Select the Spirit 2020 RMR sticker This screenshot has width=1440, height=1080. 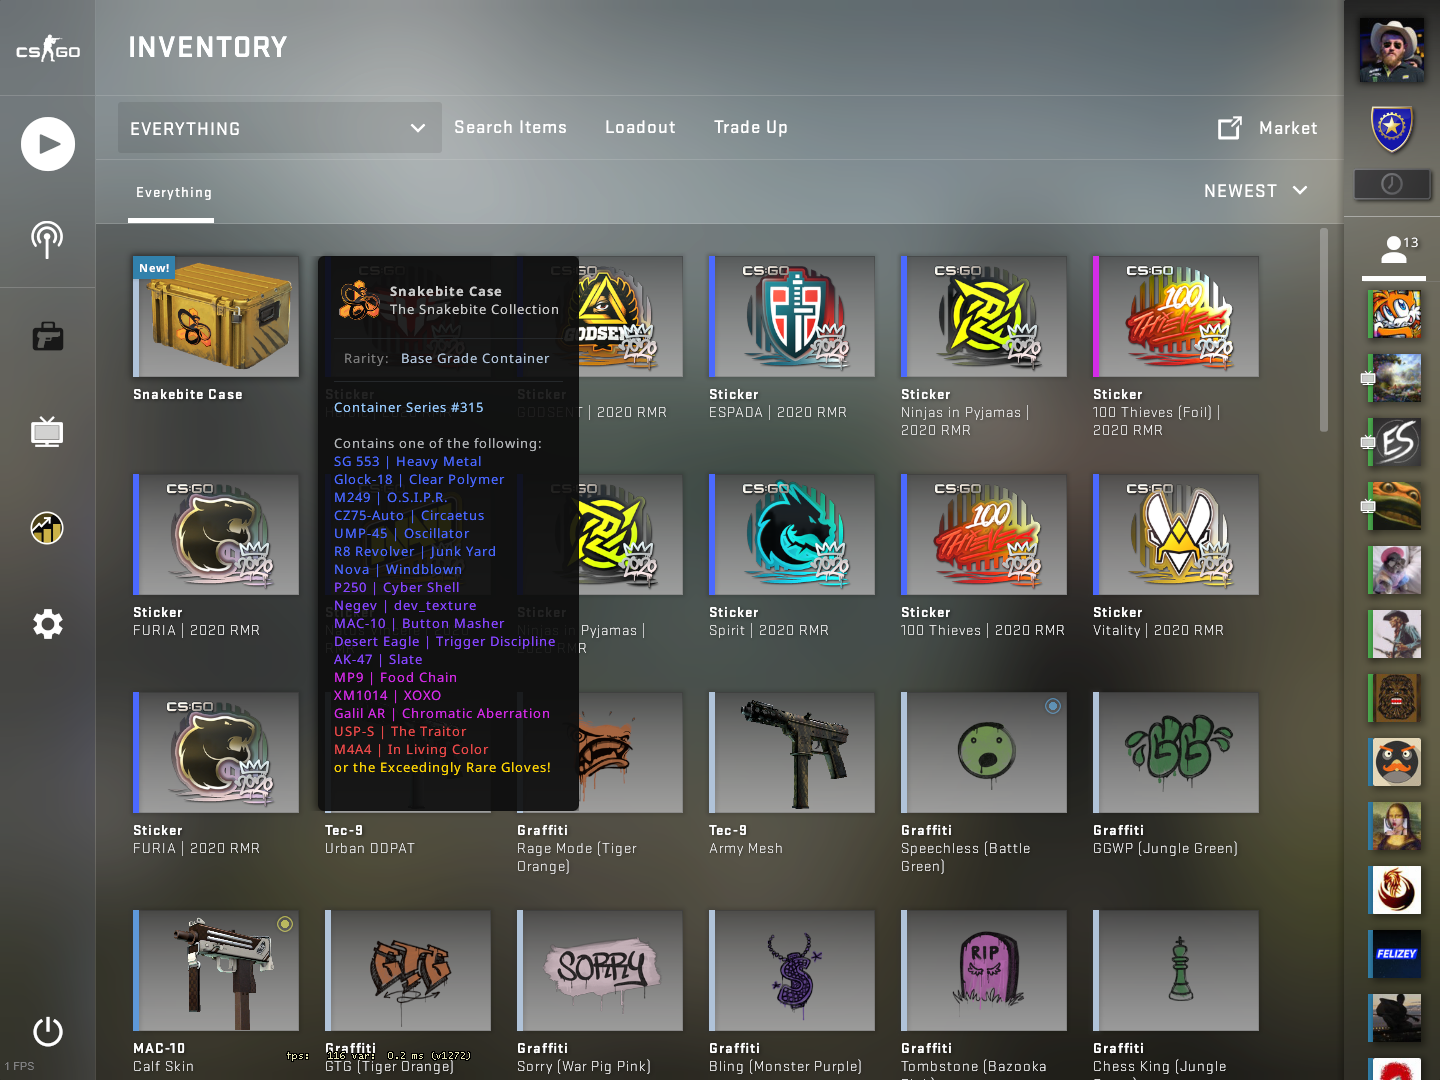(x=792, y=535)
